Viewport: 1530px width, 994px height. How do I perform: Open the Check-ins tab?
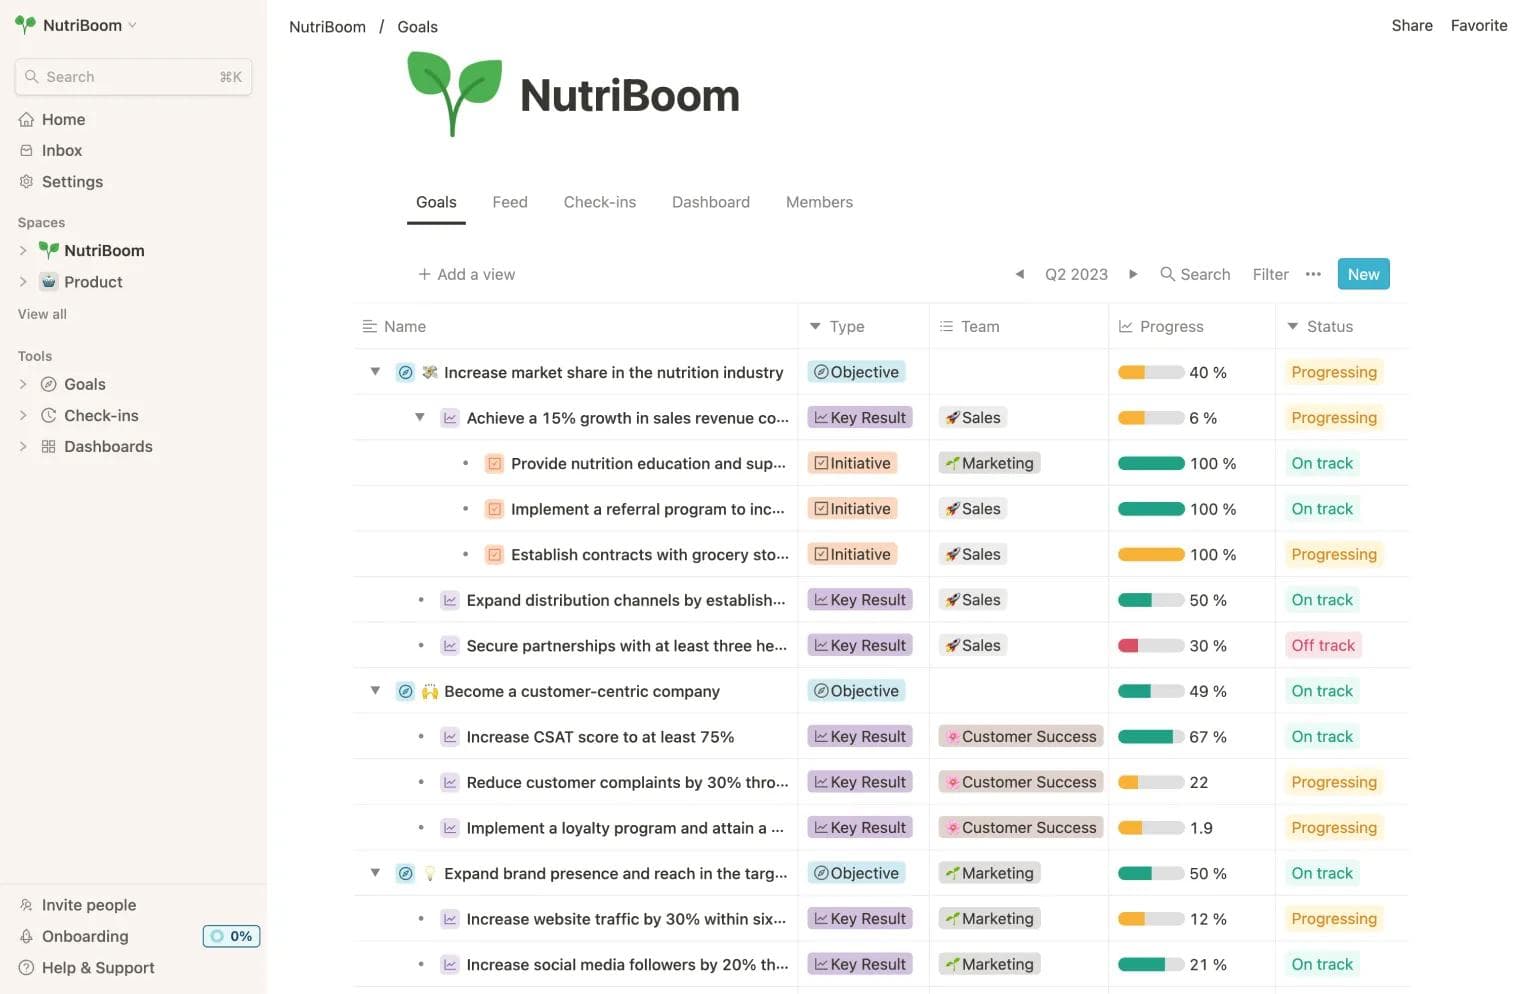(x=599, y=201)
